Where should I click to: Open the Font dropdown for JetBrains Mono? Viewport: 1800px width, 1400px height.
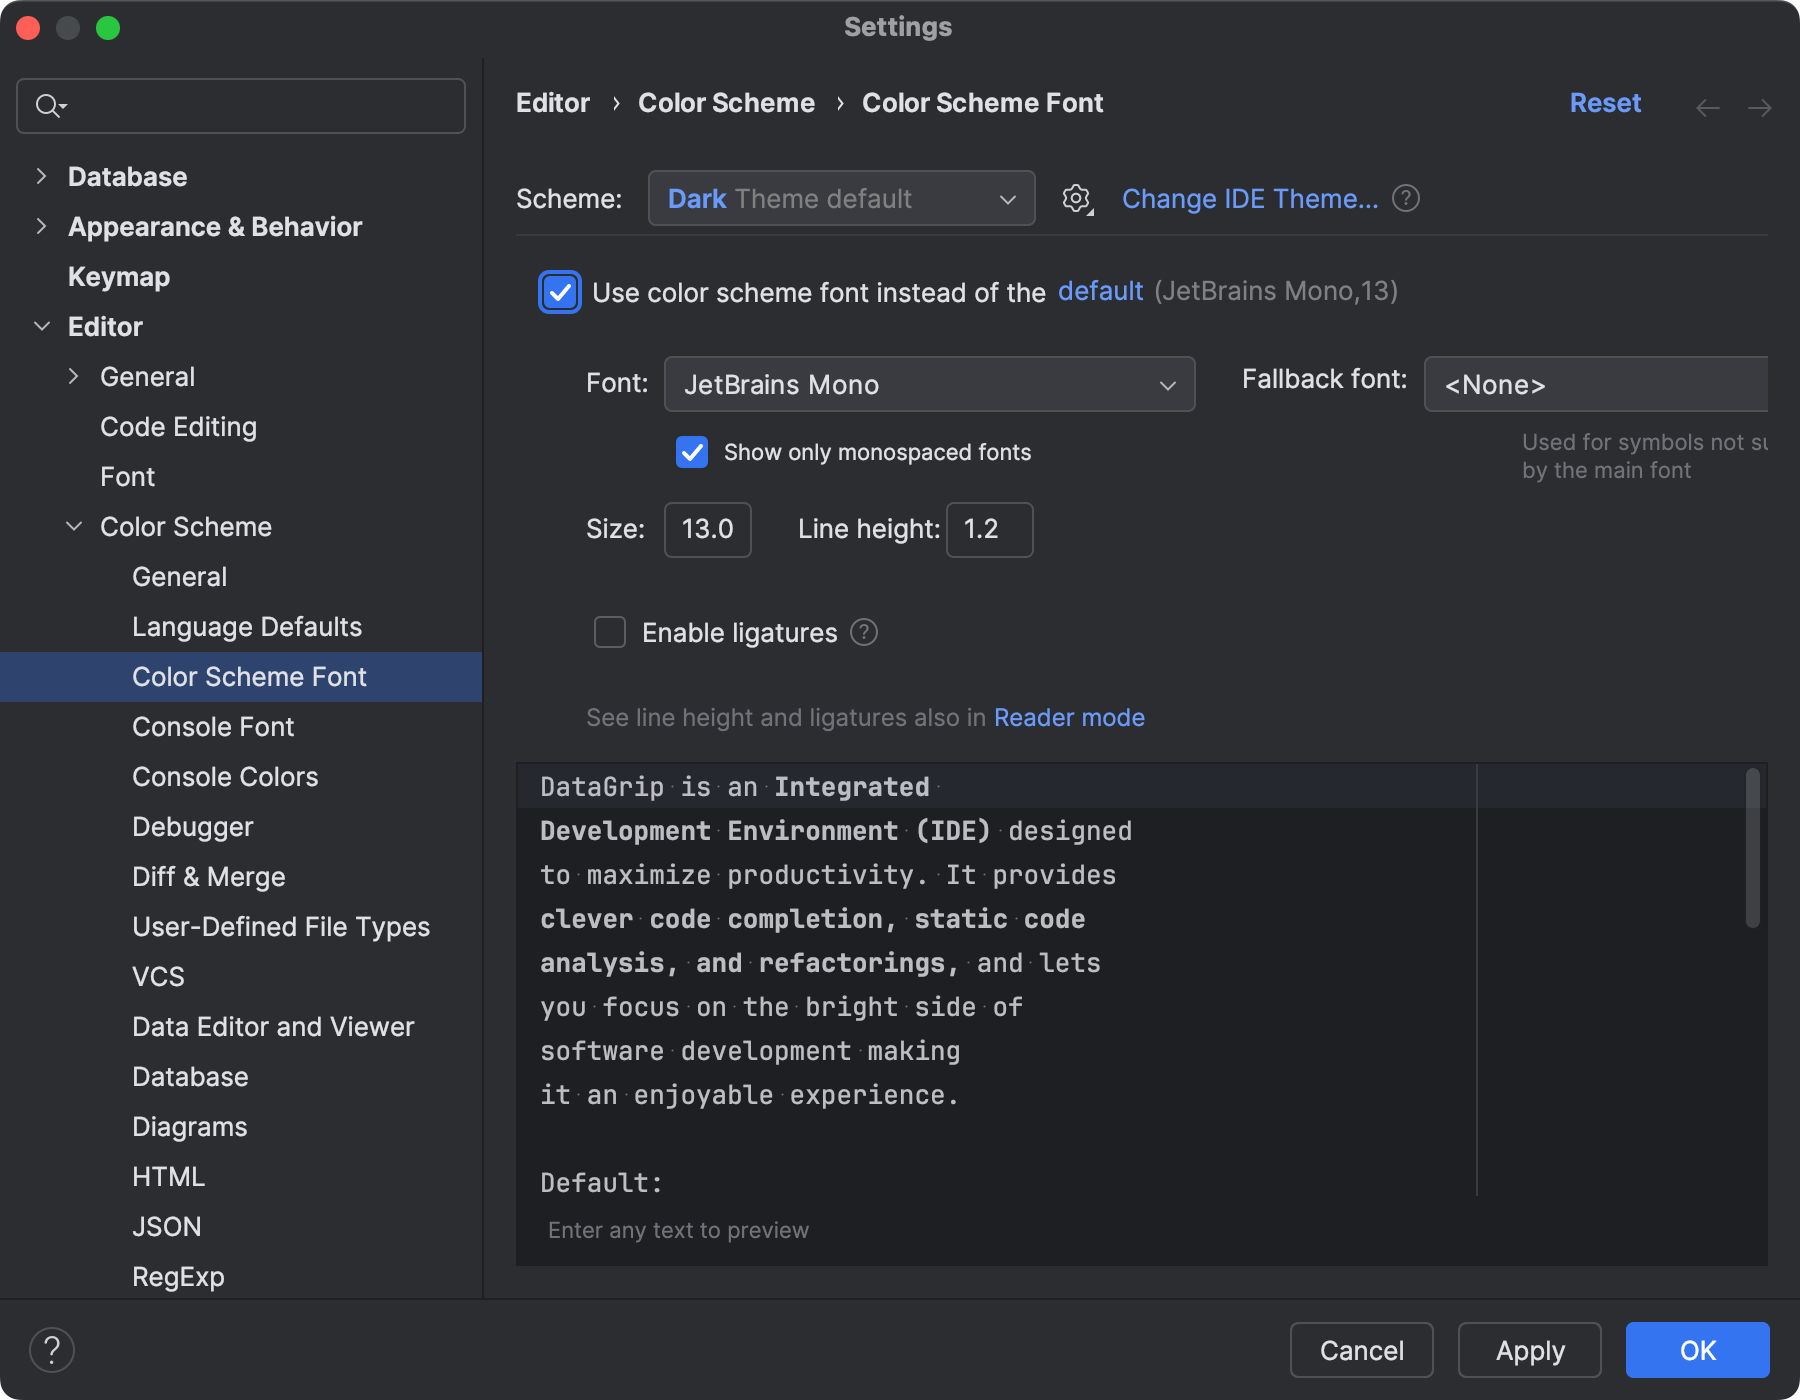pos(929,384)
